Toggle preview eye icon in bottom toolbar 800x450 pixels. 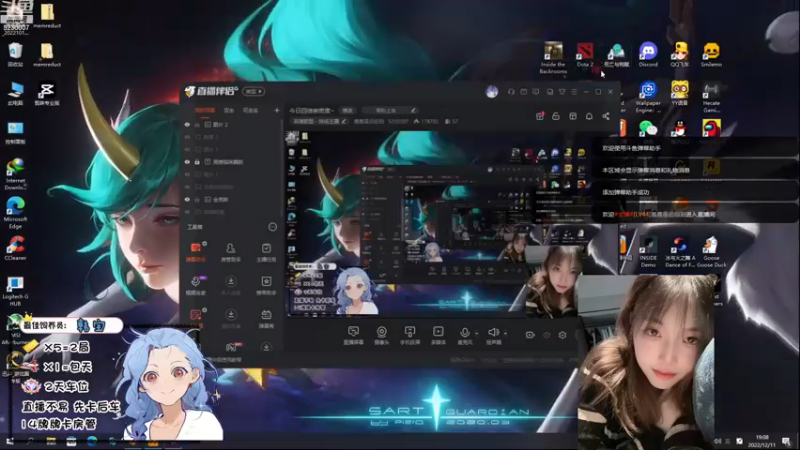coord(546,335)
